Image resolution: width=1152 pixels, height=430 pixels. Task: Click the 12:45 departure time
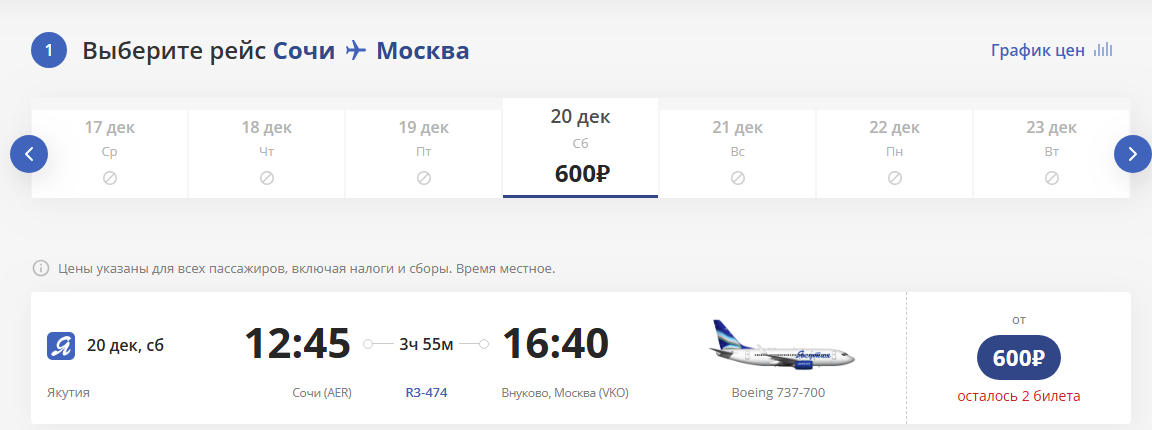point(297,345)
